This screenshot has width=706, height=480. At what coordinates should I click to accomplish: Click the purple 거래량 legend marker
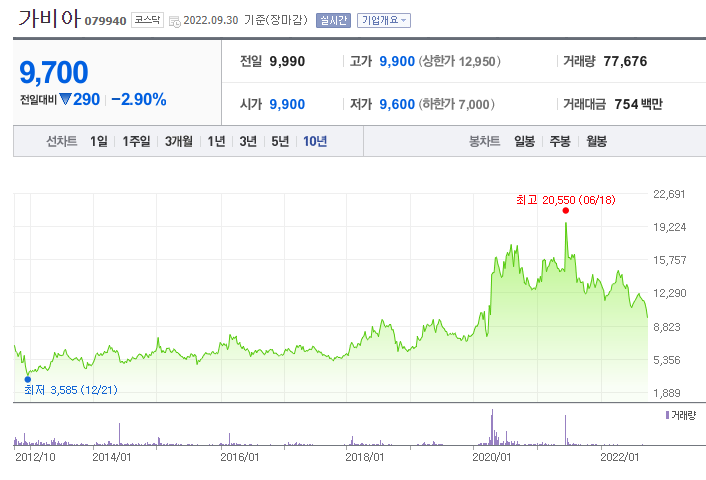(x=667, y=415)
